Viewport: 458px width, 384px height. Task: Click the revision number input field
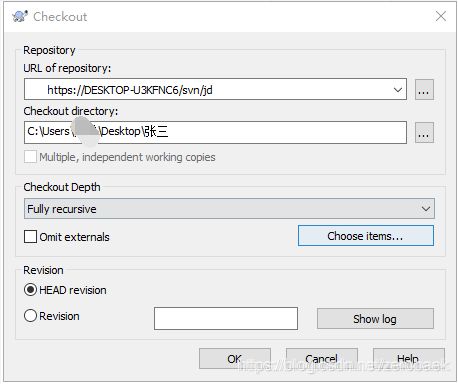coord(226,318)
